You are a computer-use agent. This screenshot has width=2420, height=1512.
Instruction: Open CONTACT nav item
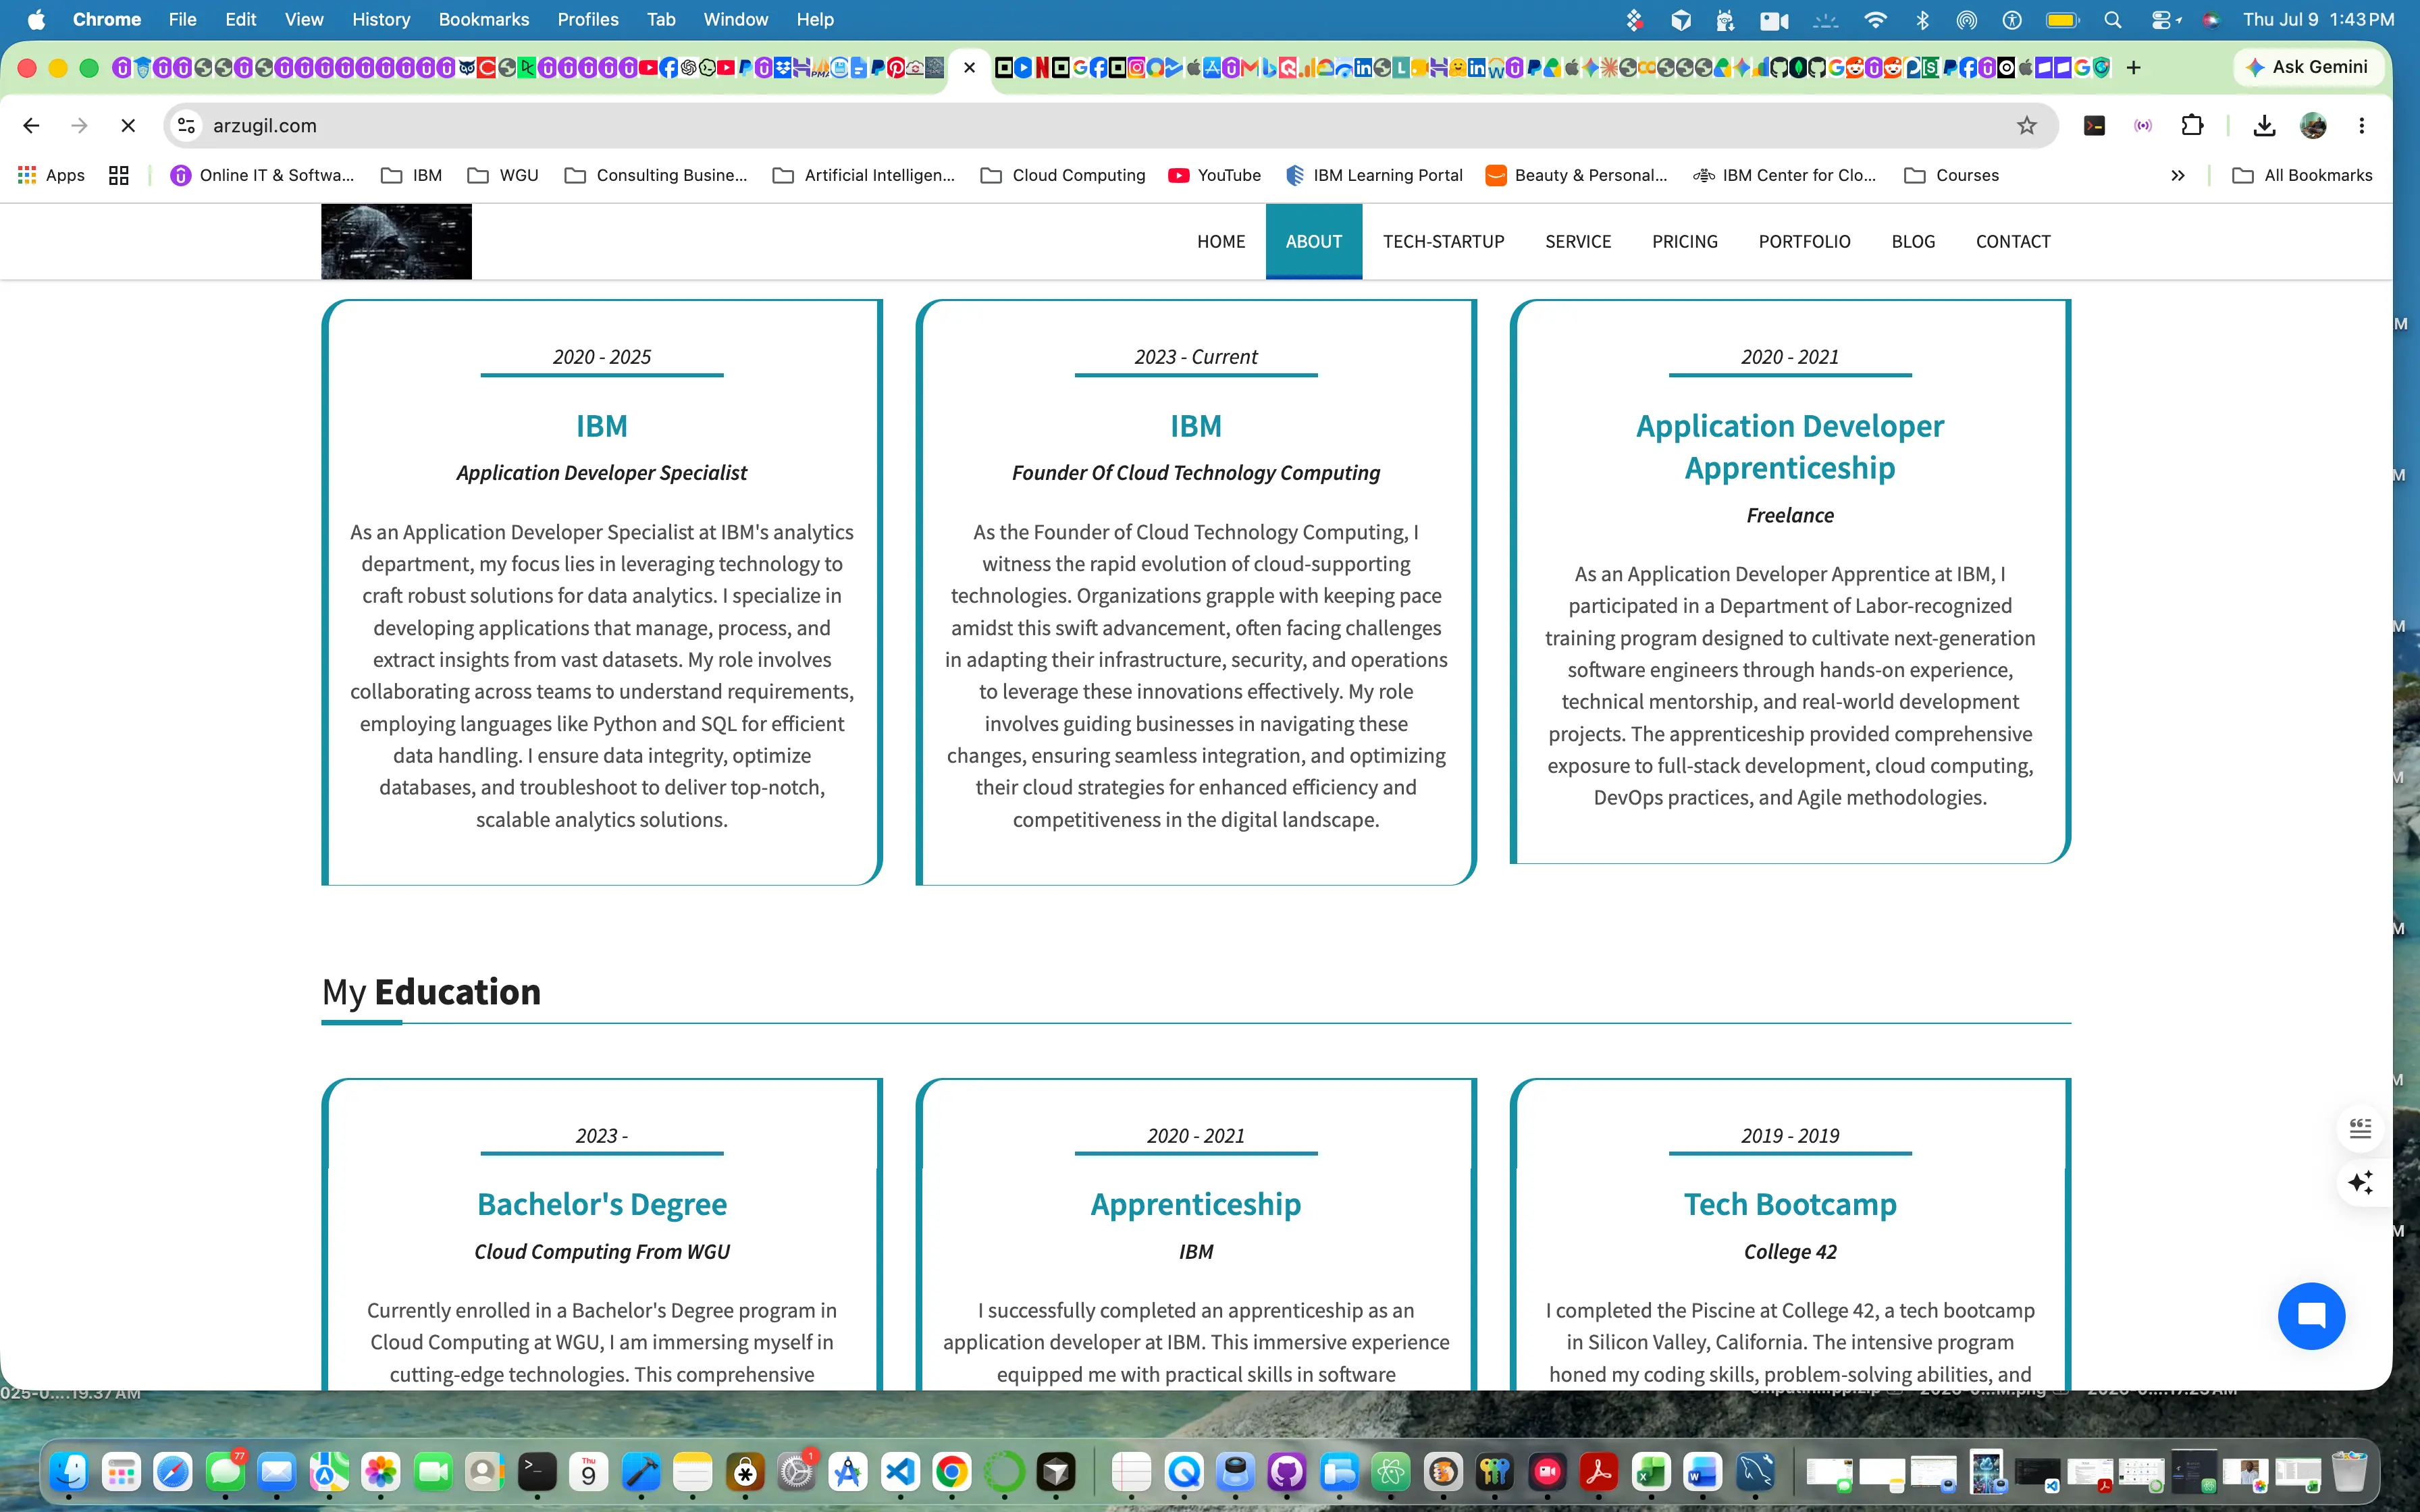[2013, 241]
